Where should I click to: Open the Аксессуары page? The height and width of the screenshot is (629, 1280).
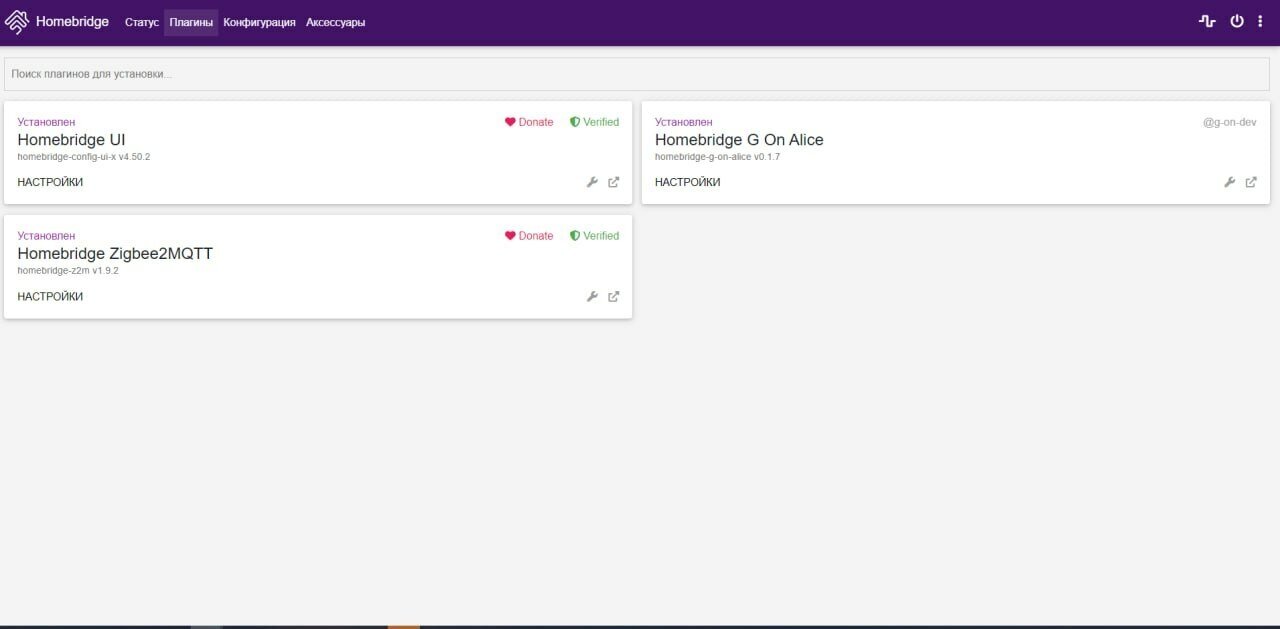click(x=335, y=22)
